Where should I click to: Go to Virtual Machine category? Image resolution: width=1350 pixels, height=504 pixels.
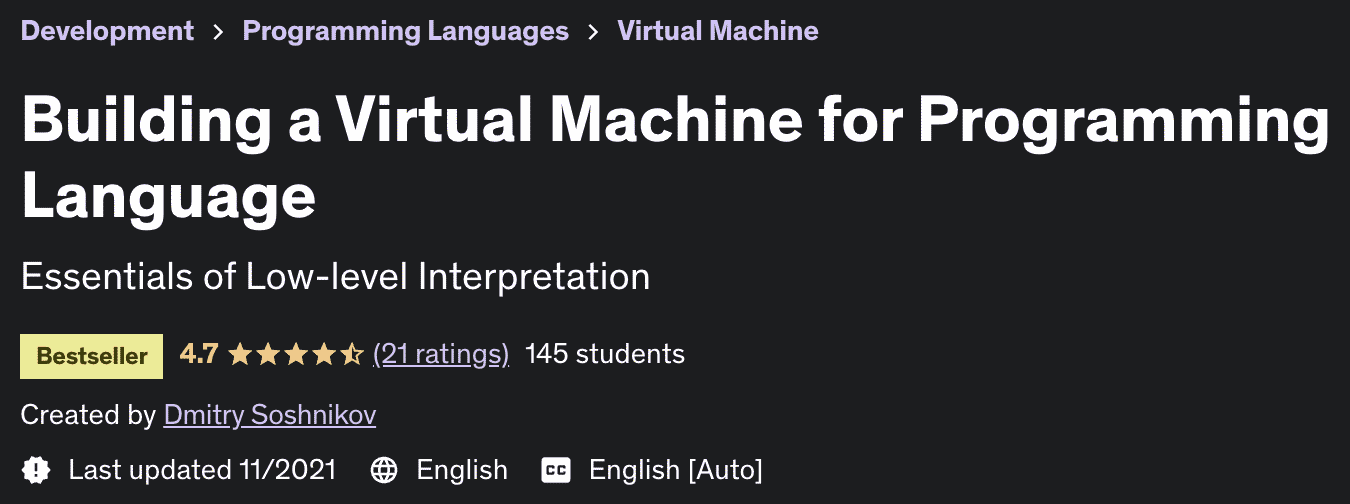pos(717,31)
